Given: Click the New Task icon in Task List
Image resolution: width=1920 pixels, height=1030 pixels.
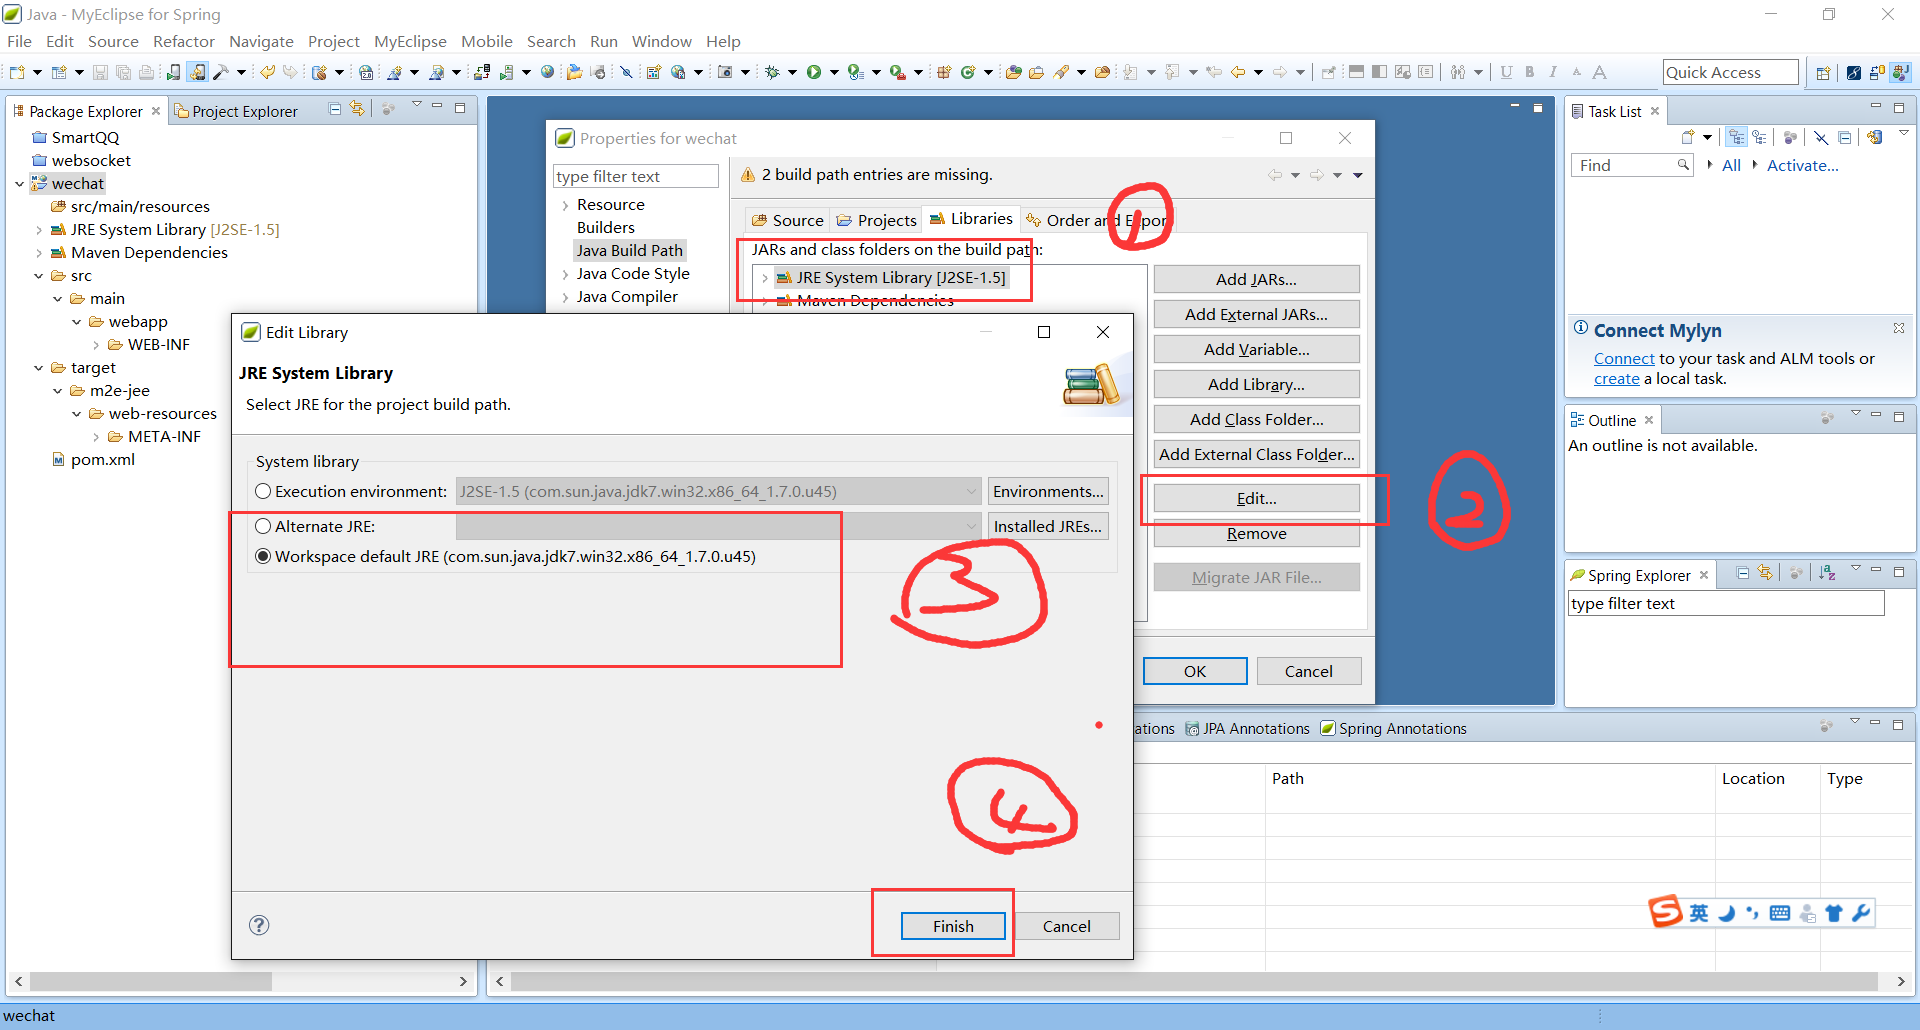Looking at the screenshot, I should [1688, 138].
